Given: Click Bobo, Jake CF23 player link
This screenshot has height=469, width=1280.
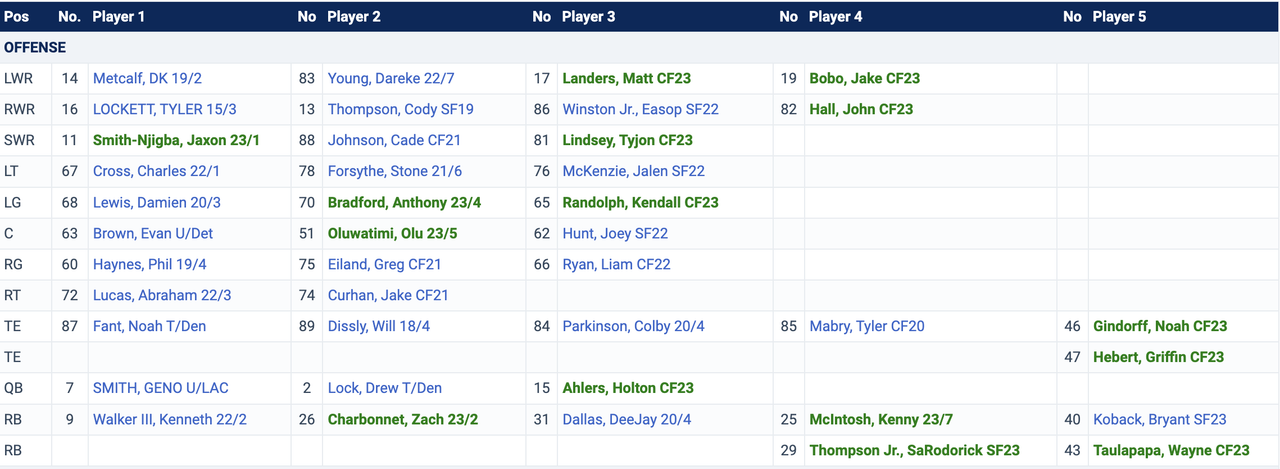Looking at the screenshot, I should 864,78.
